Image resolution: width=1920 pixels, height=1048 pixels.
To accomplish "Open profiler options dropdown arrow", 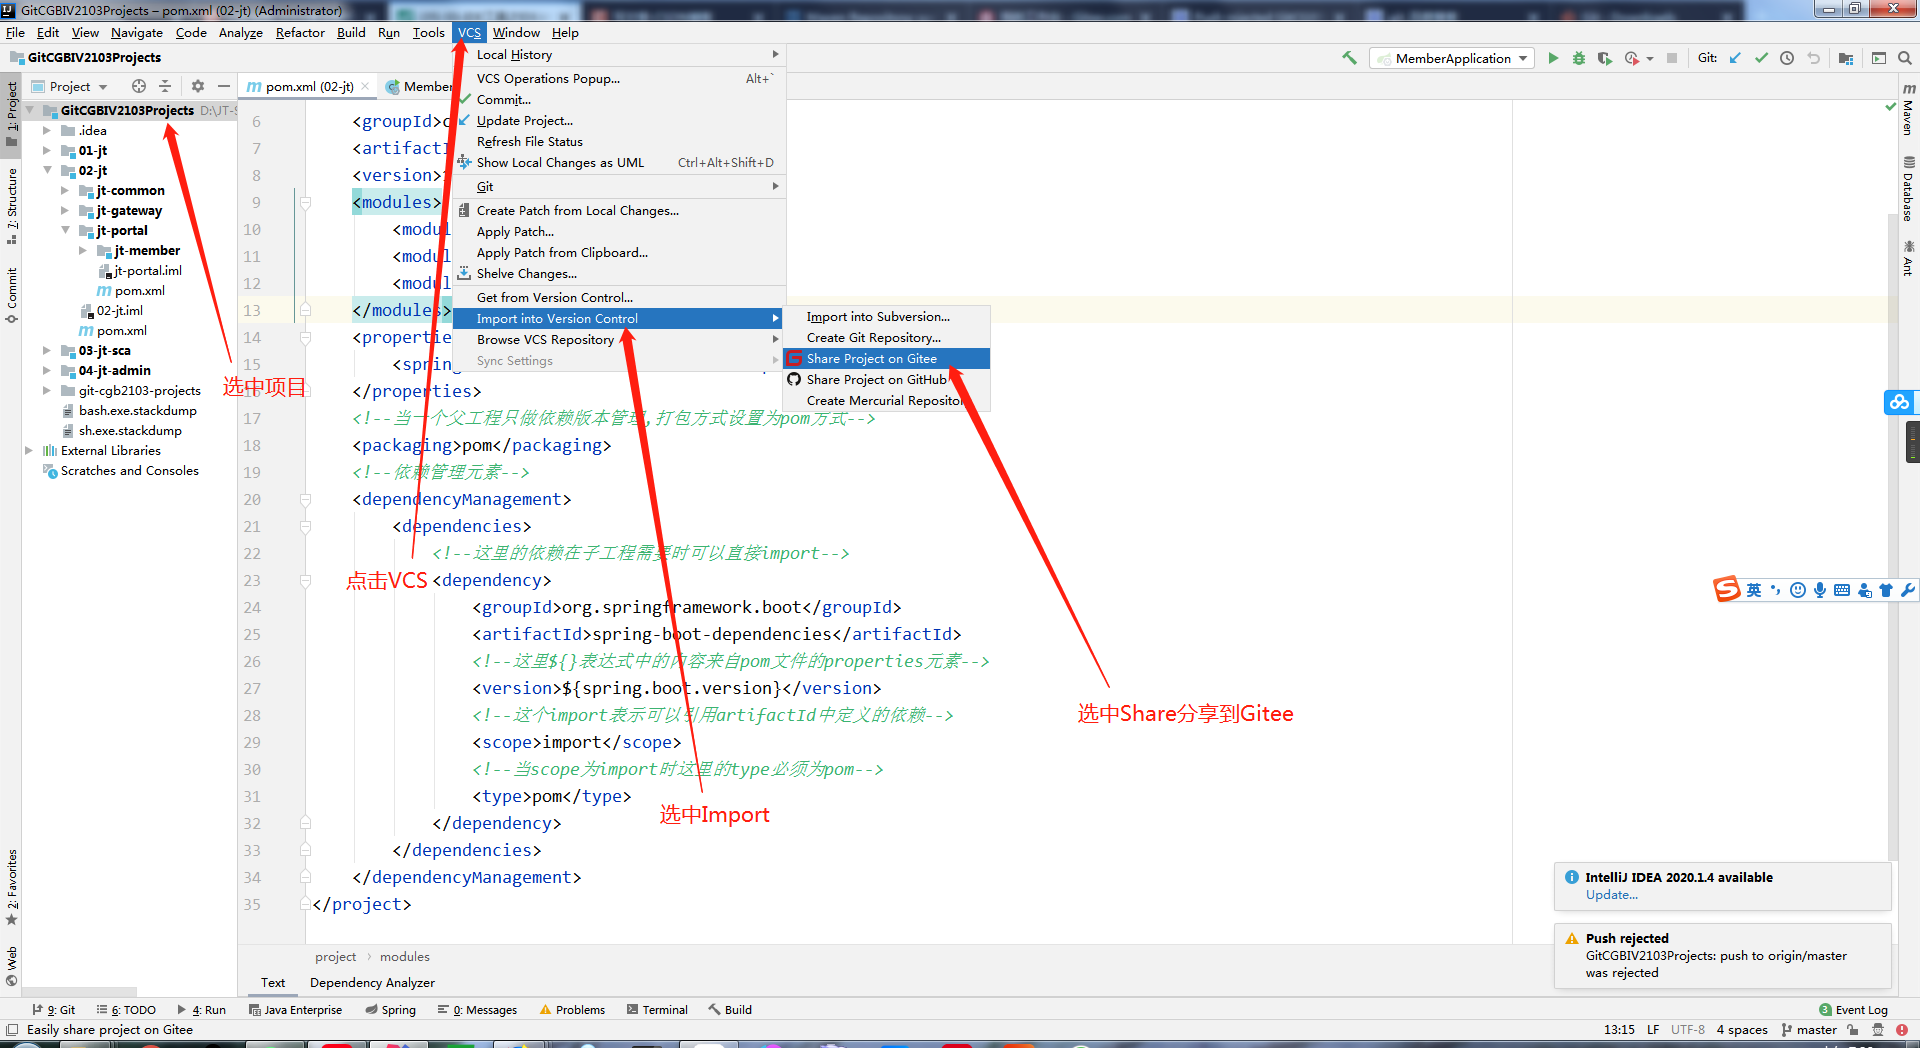I will tap(1650, 58).
